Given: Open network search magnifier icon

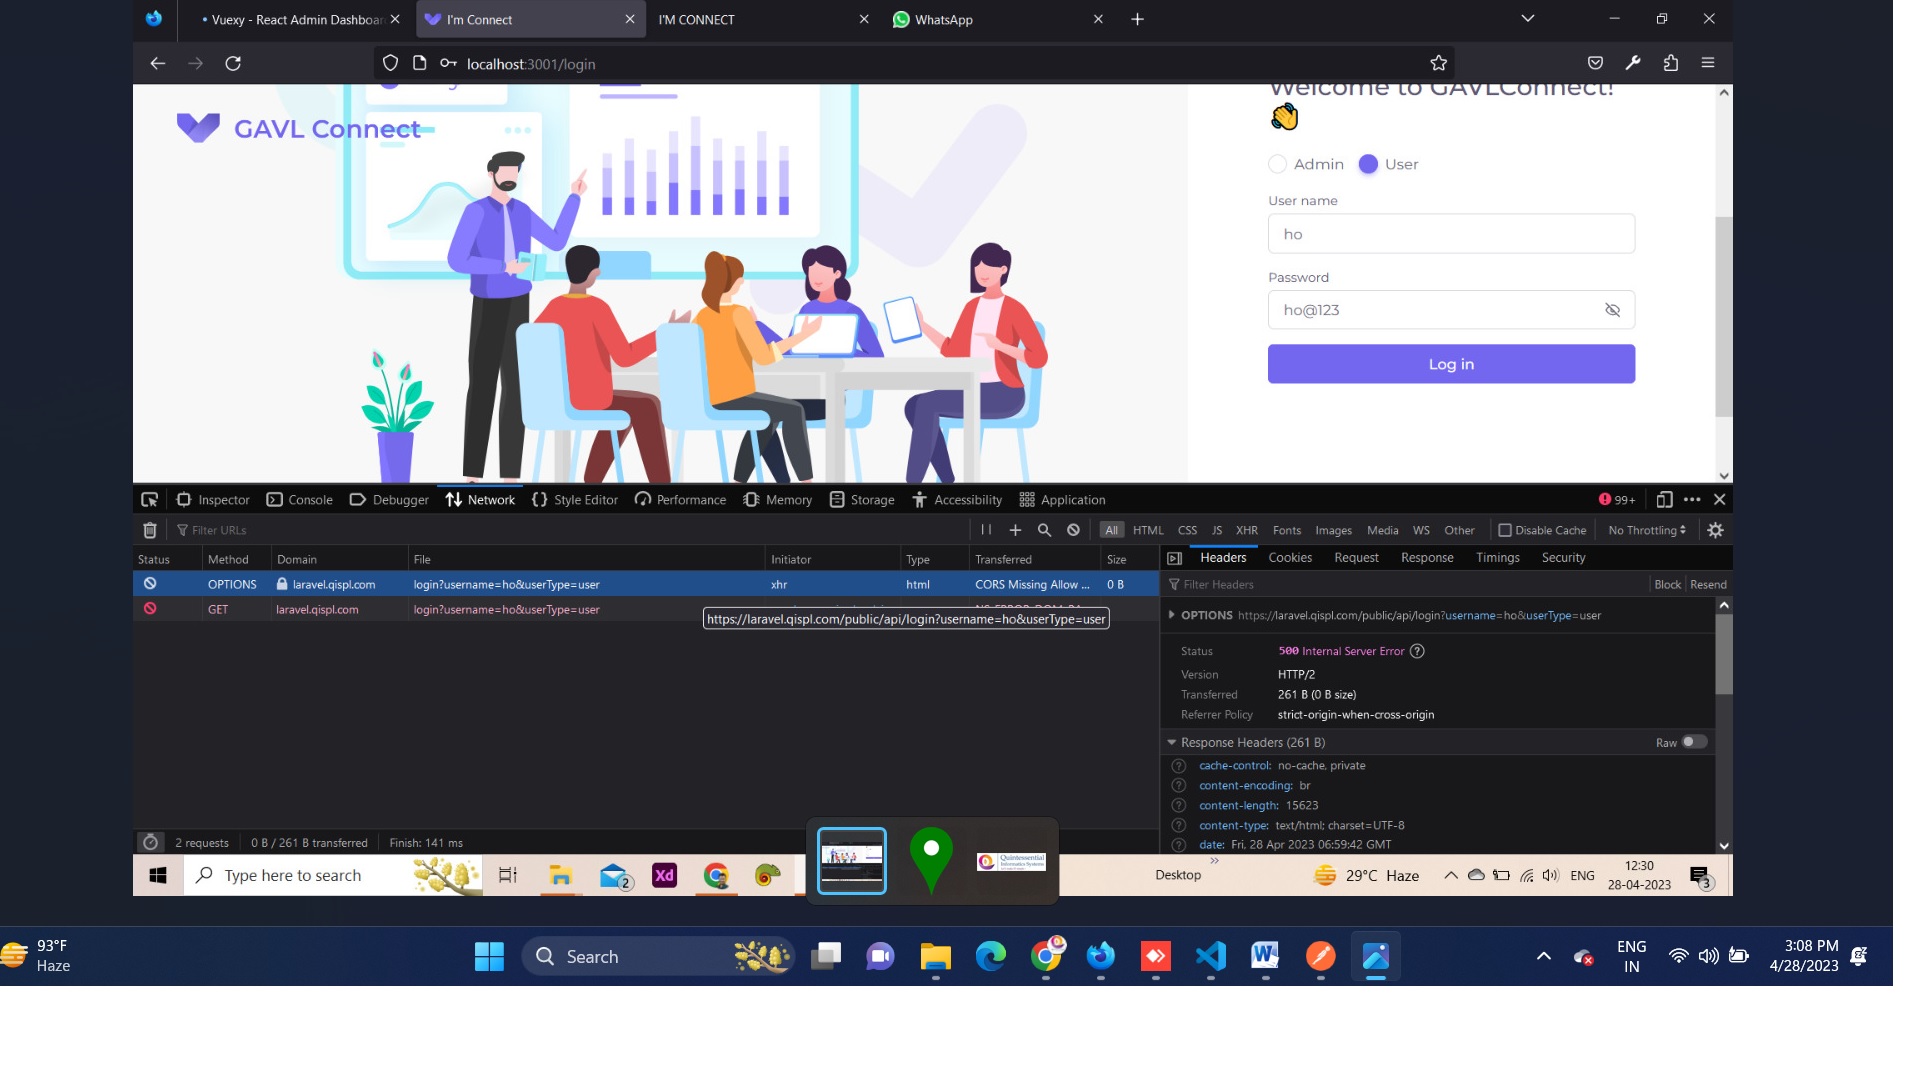Looking at the screenshot, I should tap(1044, 530).
